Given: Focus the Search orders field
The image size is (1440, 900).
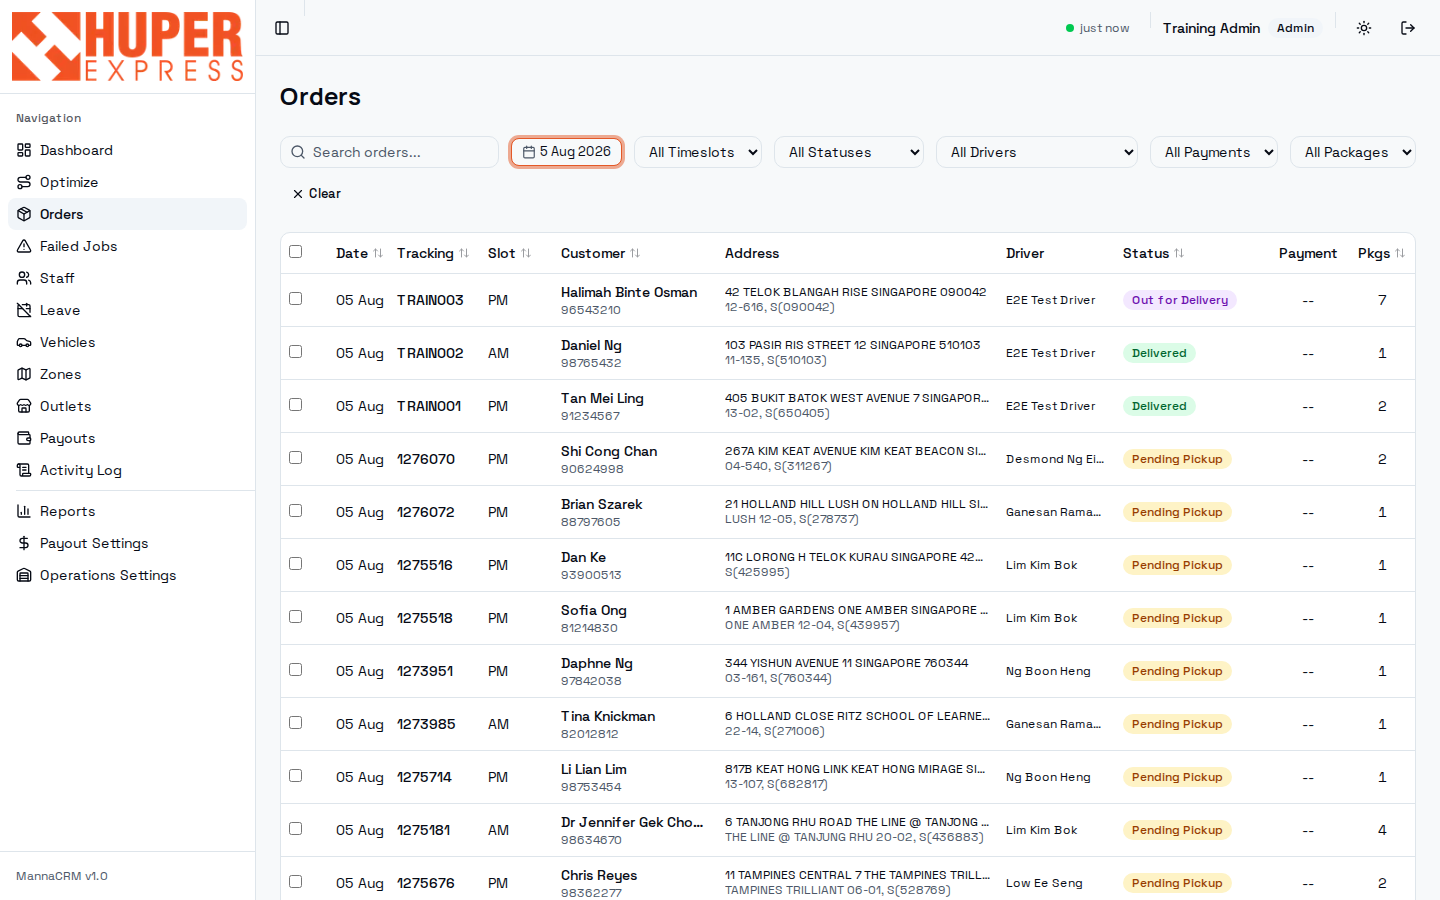Looking at the screenshot, I should (389, 152).
